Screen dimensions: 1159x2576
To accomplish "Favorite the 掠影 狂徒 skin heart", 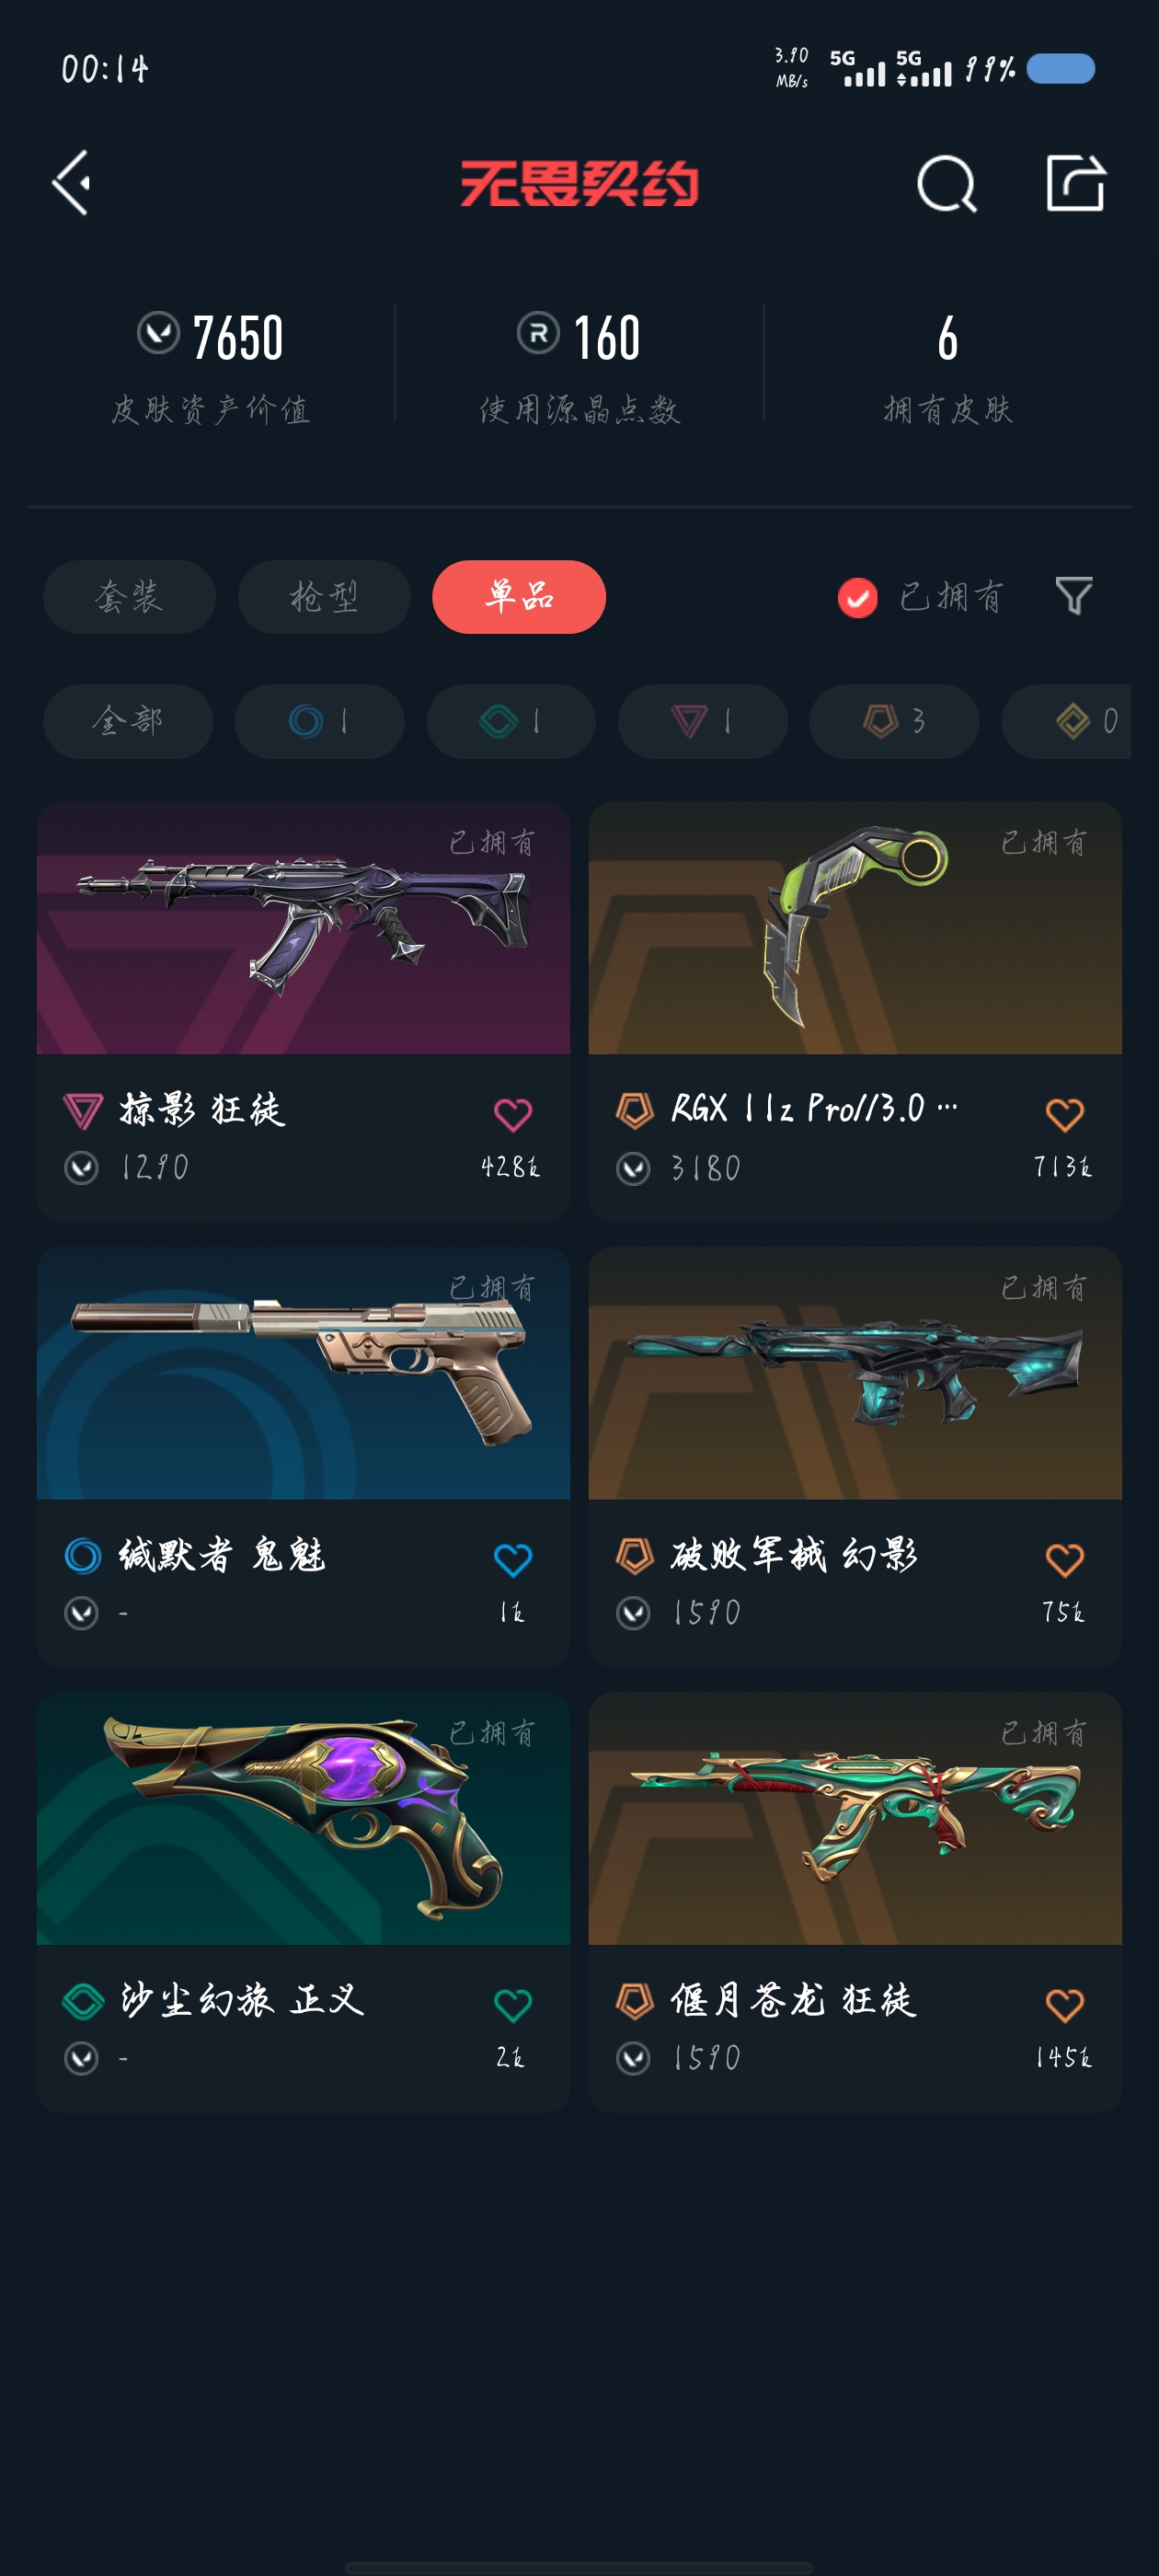I will (513, 1114).
